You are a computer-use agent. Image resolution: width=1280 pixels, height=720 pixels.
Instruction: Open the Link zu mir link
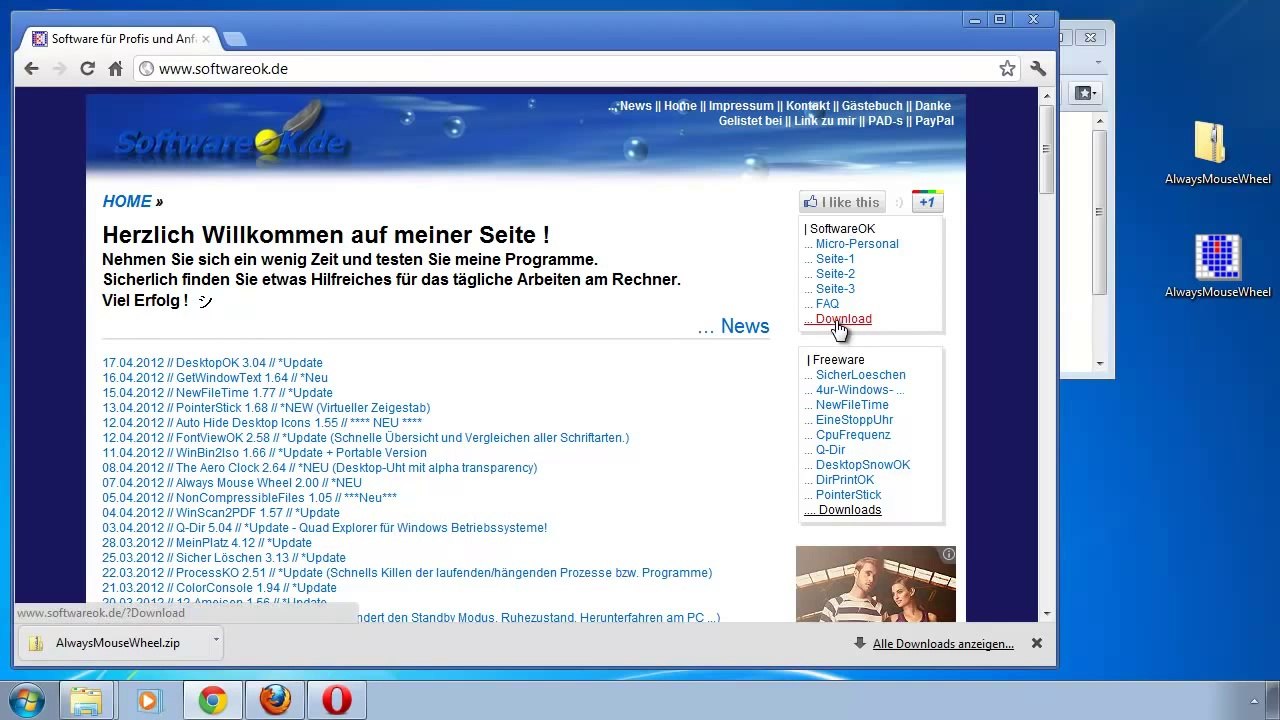pos(825,121)
